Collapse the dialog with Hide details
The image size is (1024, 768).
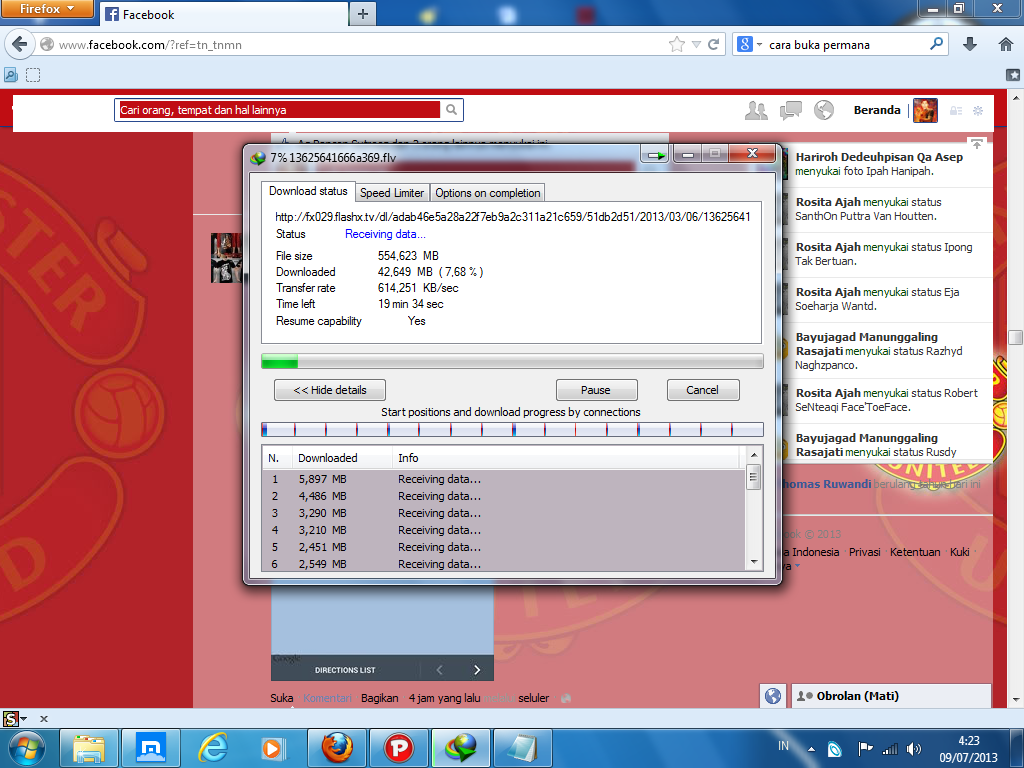[x=329, y=390]
